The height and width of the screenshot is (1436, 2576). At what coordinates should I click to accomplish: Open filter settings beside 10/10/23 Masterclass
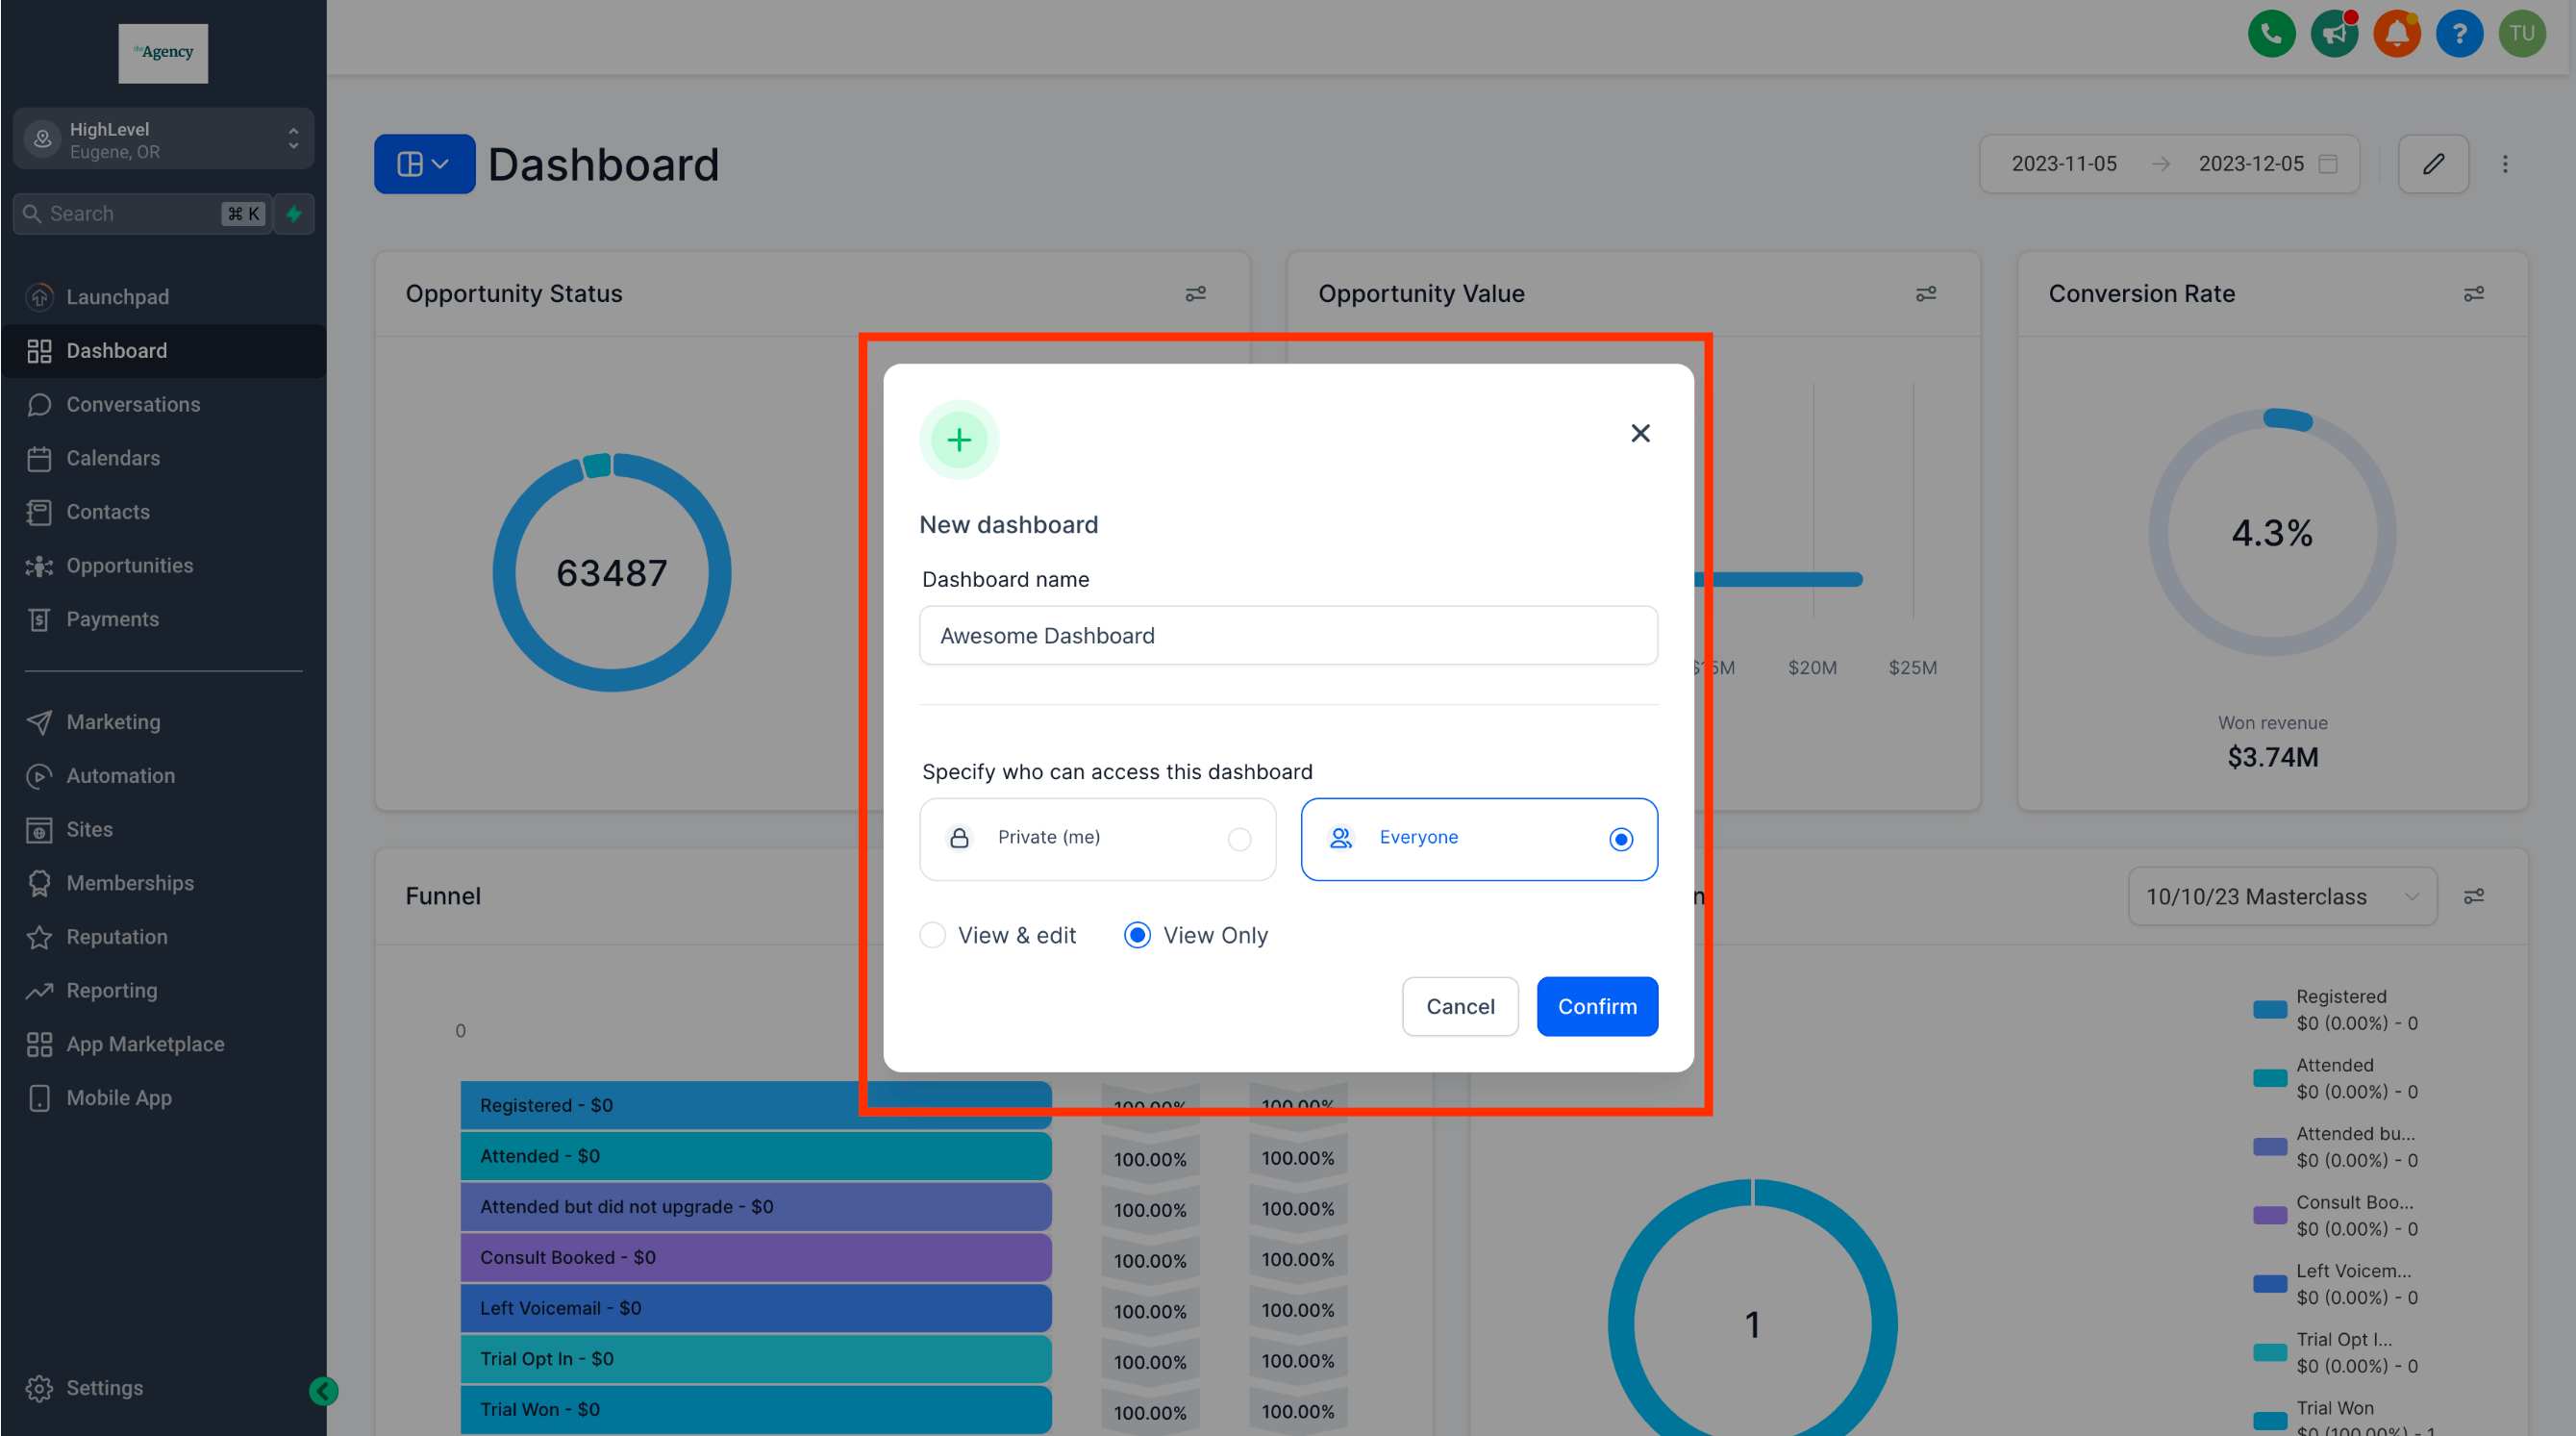[x=2473, y=897]
